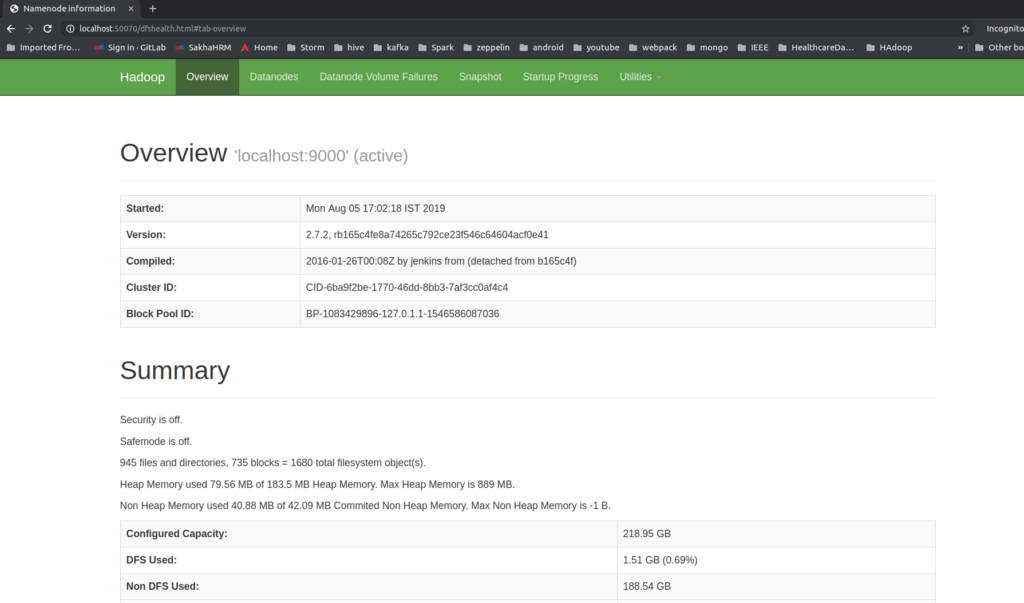The image size is (1024, 603).
Task: Open a new browser tab with plus icon
Action: (153, 8)
